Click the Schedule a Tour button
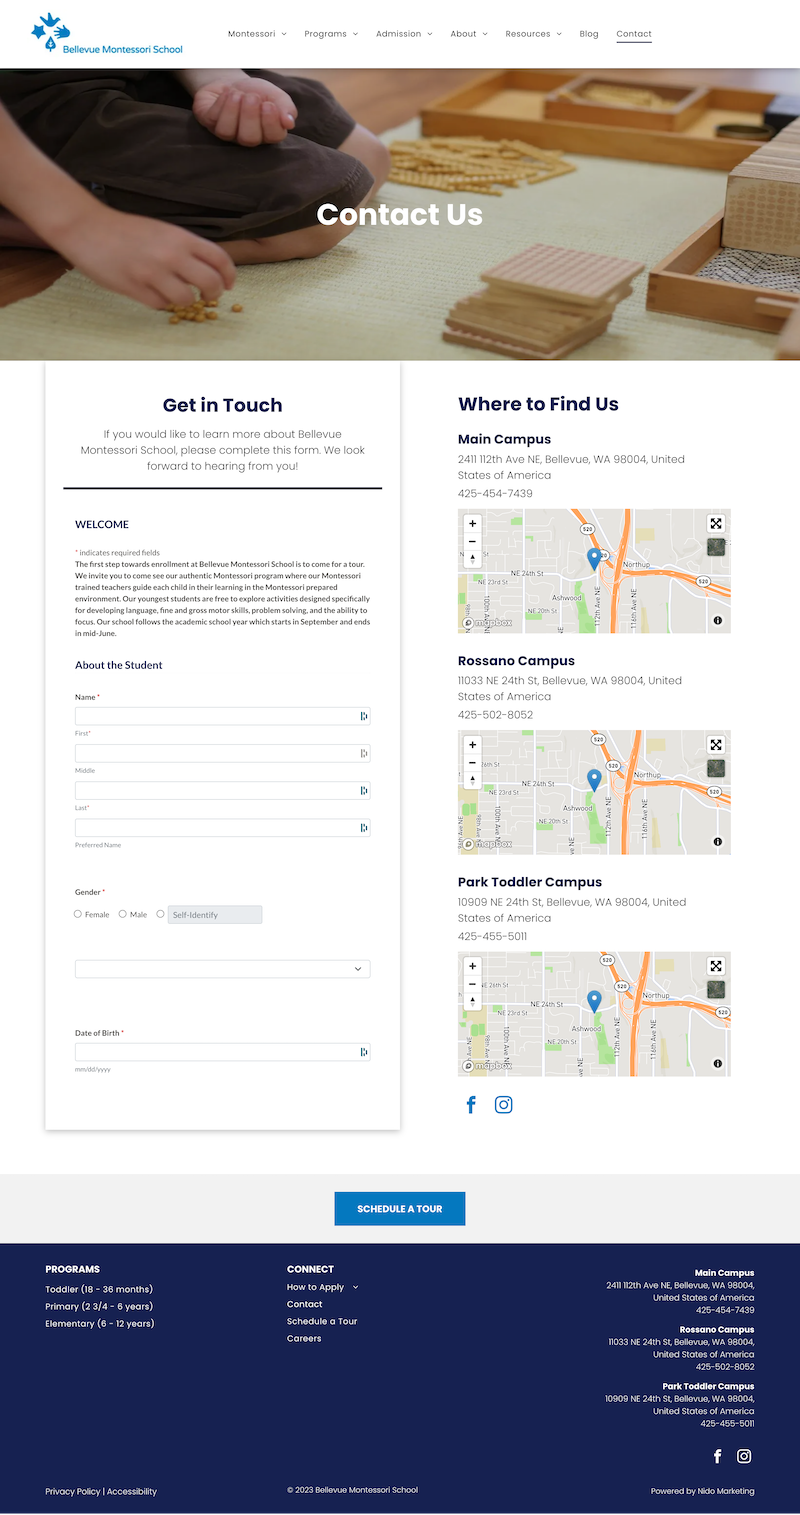The height and width of the screenshot is (1515, 800). [x=399, y=1209]
